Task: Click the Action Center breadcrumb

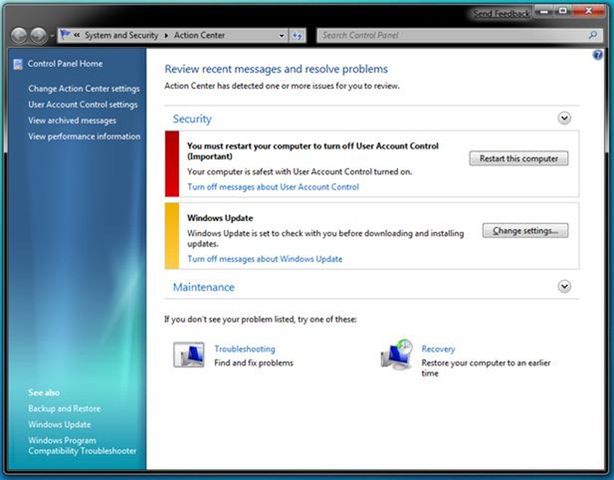Action: click(x=199, y=35)
